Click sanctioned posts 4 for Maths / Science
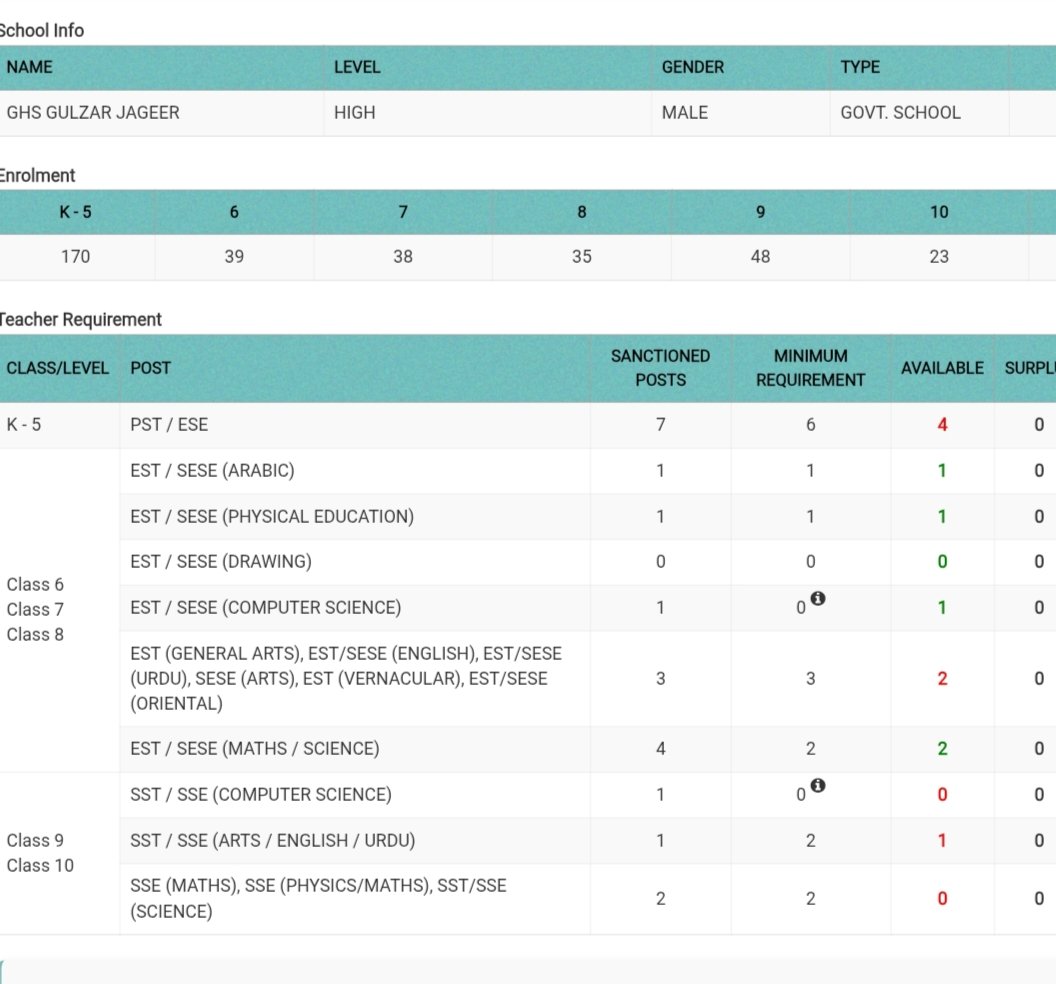This screenshot has width=1056, height=984. [x=660, y=749]
